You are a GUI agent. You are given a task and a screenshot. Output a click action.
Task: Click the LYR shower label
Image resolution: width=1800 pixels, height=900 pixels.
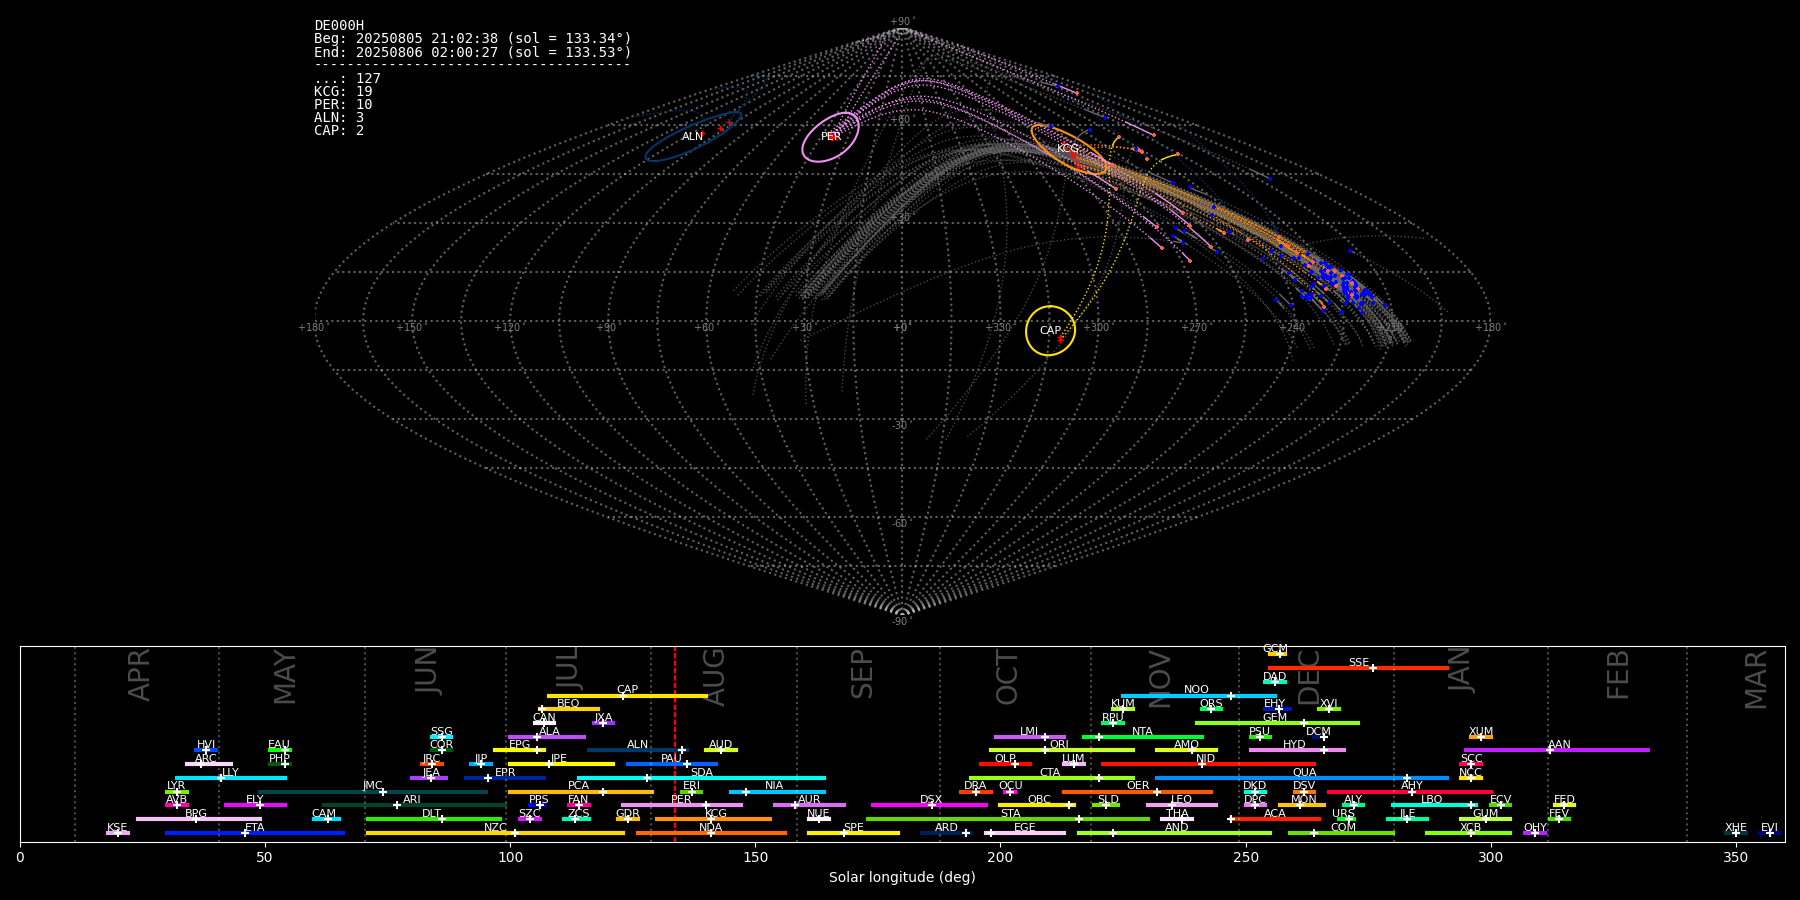tap(176, 786)
